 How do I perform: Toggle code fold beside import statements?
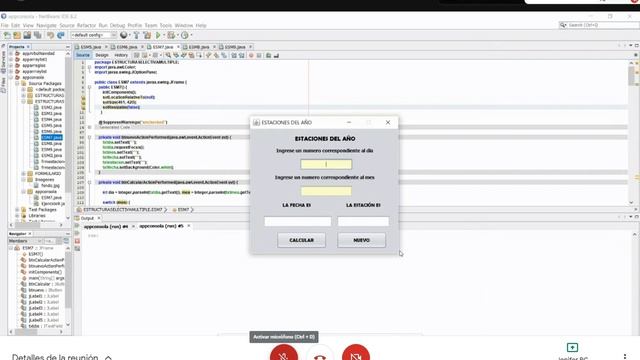pyautogui.click(x=89, y=67)
